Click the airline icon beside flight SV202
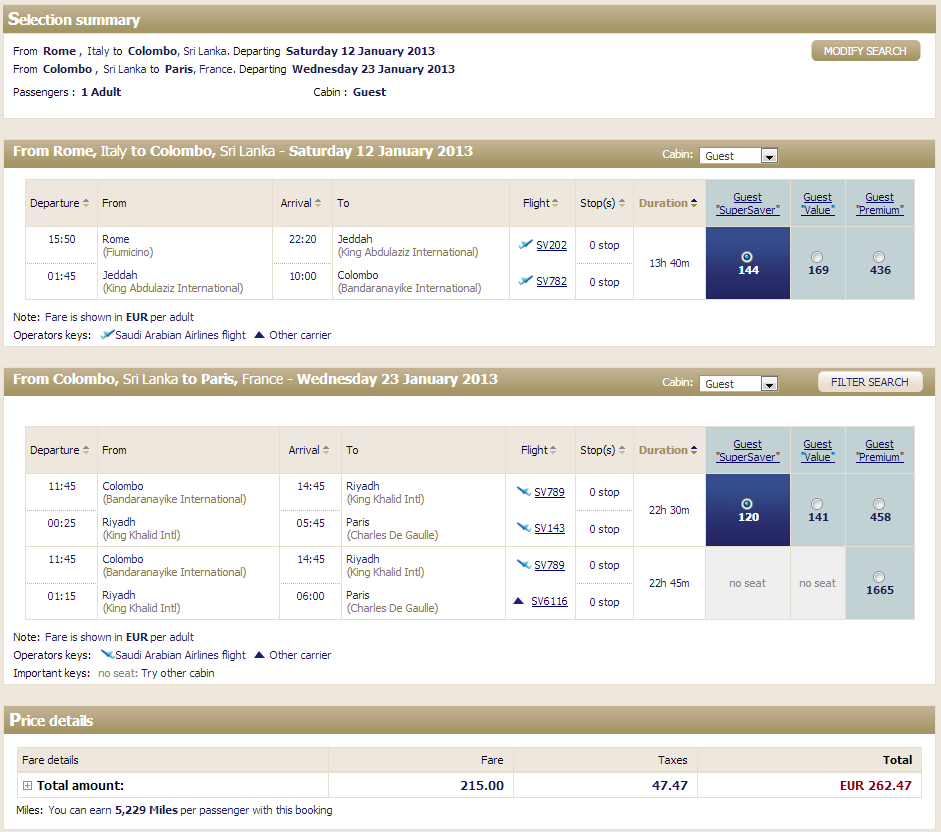Viewport: 941px width, 832px height. (x=525, y=245)
